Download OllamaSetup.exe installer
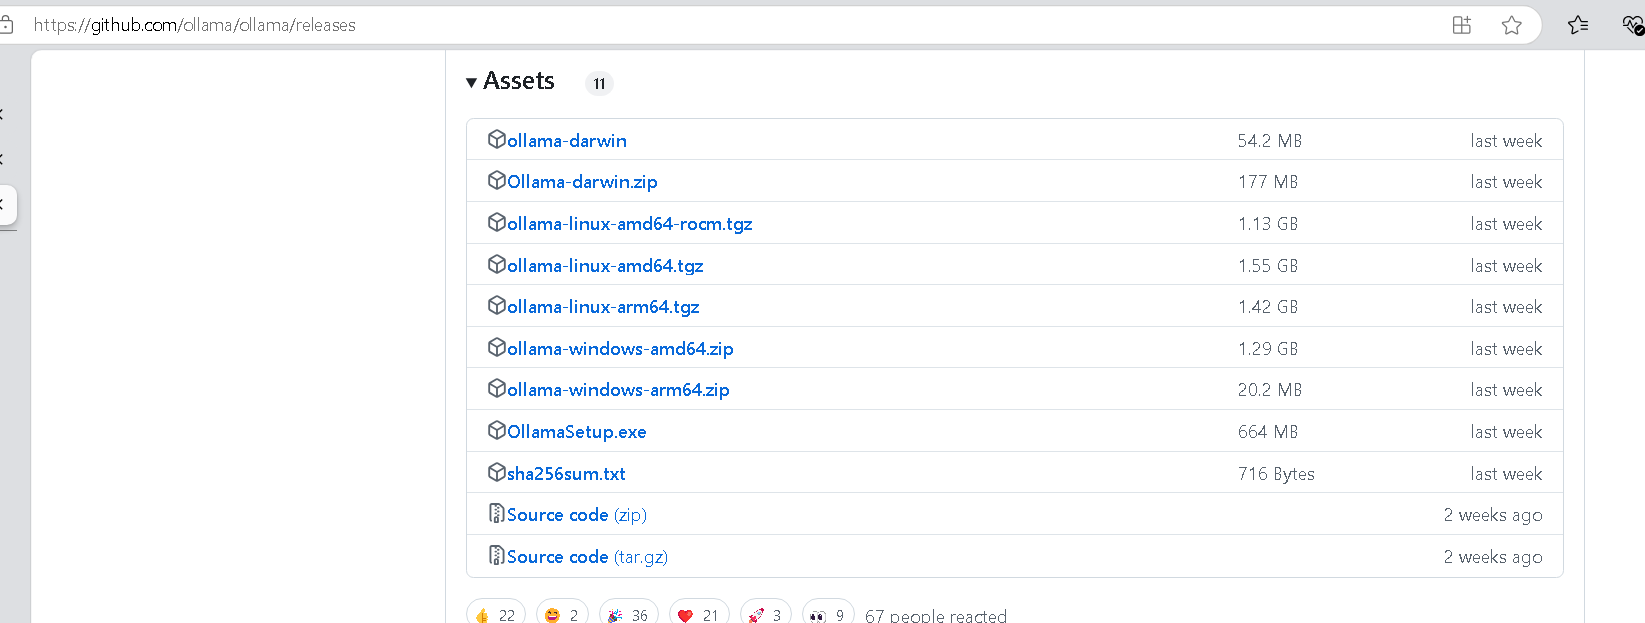Viewport: 1645px width, 623px height. (x=577, y=432)
